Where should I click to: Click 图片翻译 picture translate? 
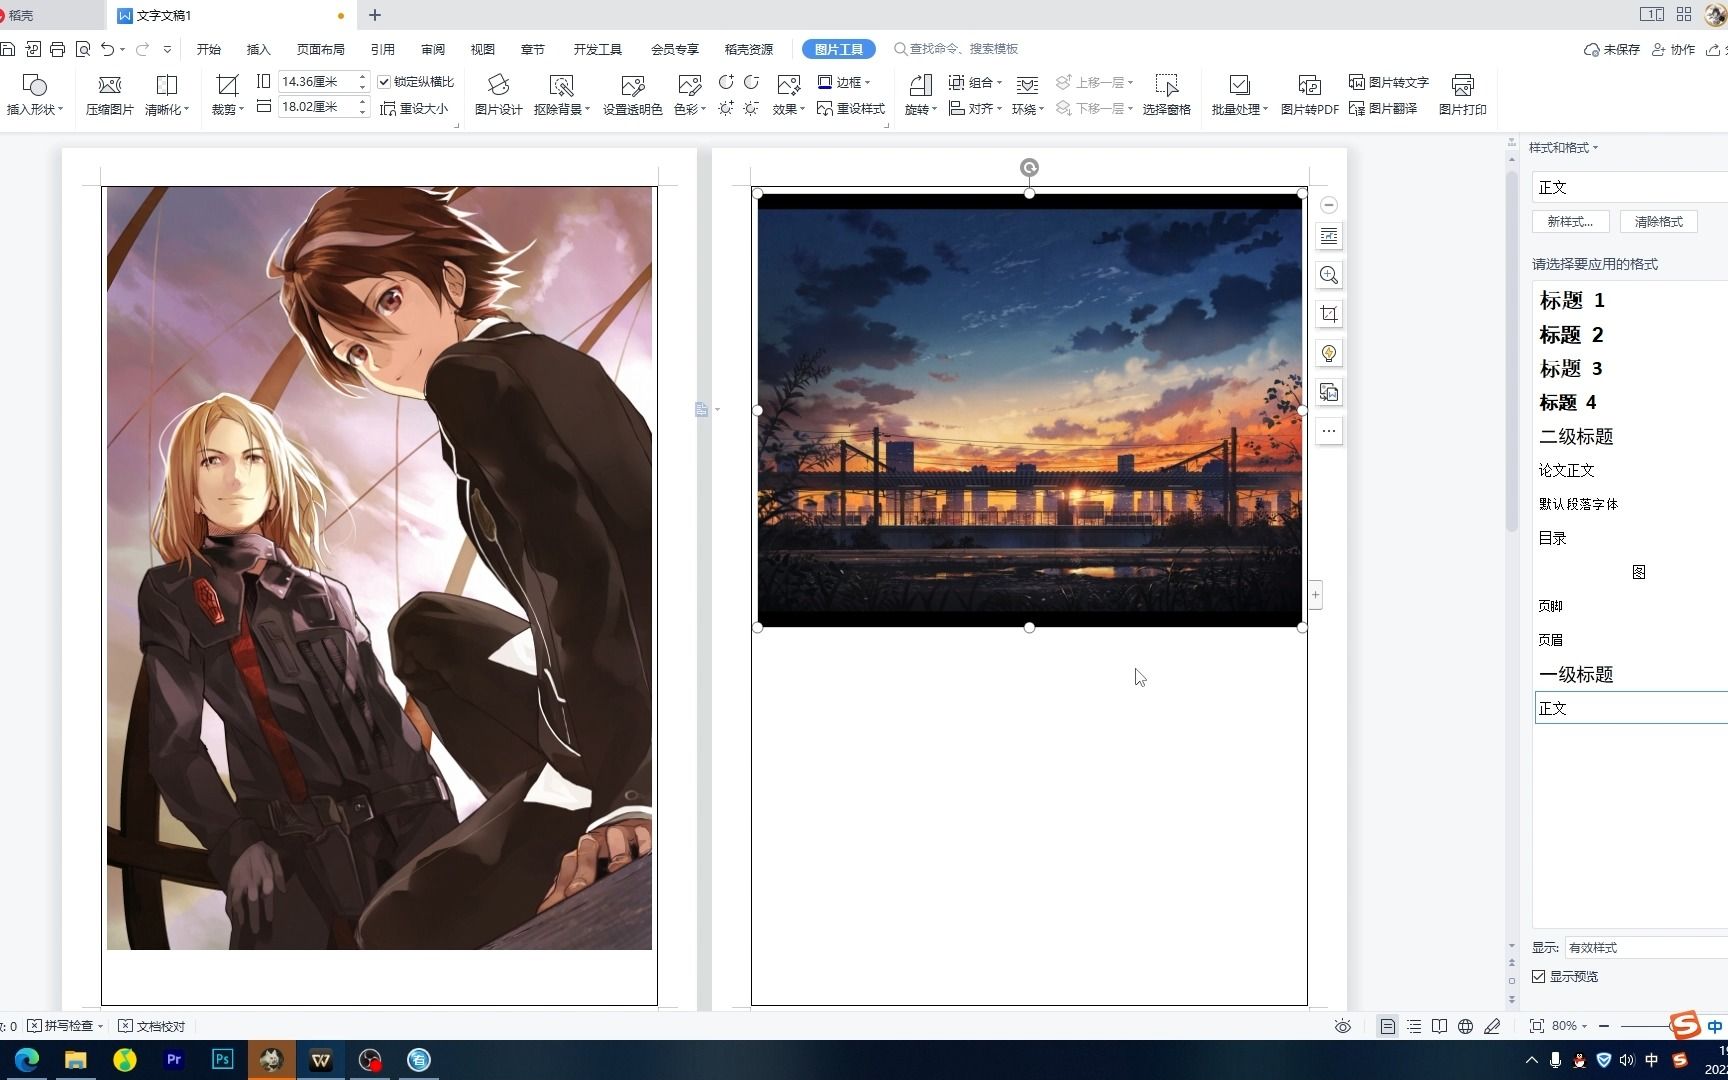click(1383, 108)
